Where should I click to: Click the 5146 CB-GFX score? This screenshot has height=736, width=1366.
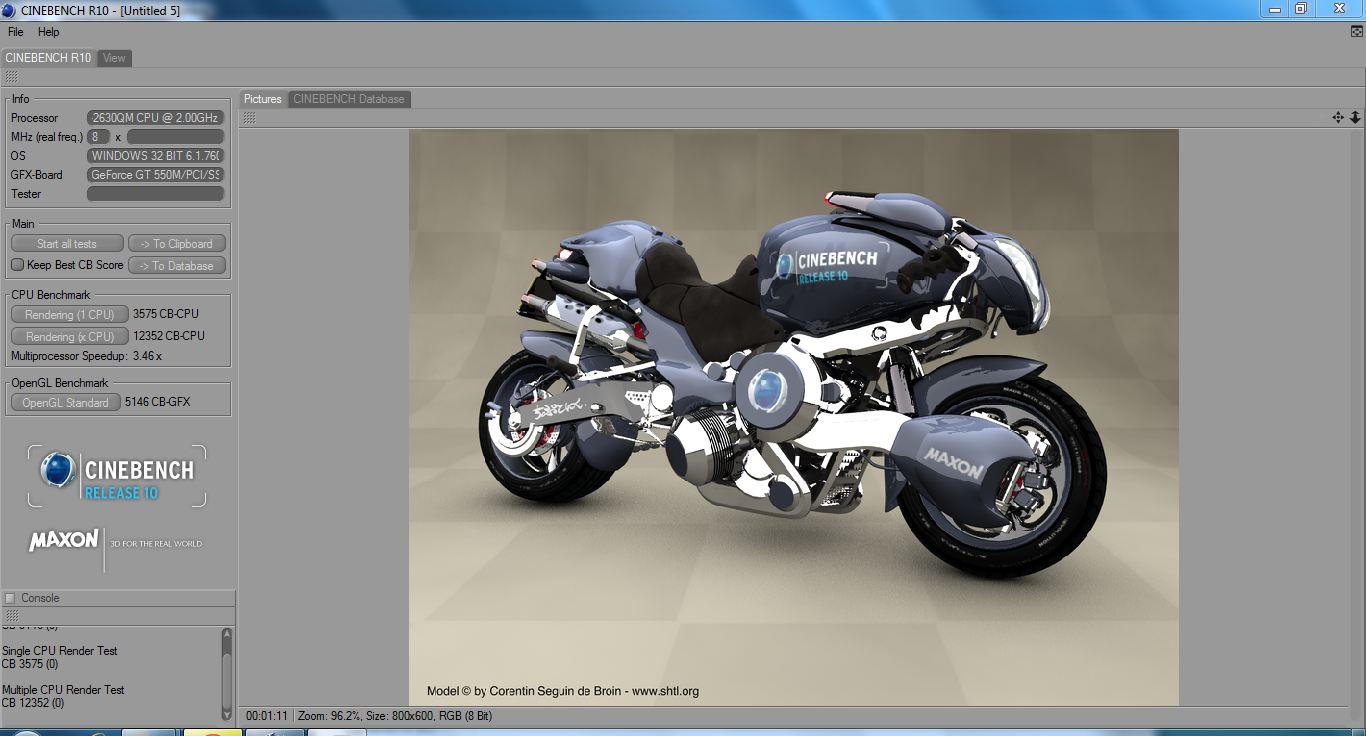[158, 402]
